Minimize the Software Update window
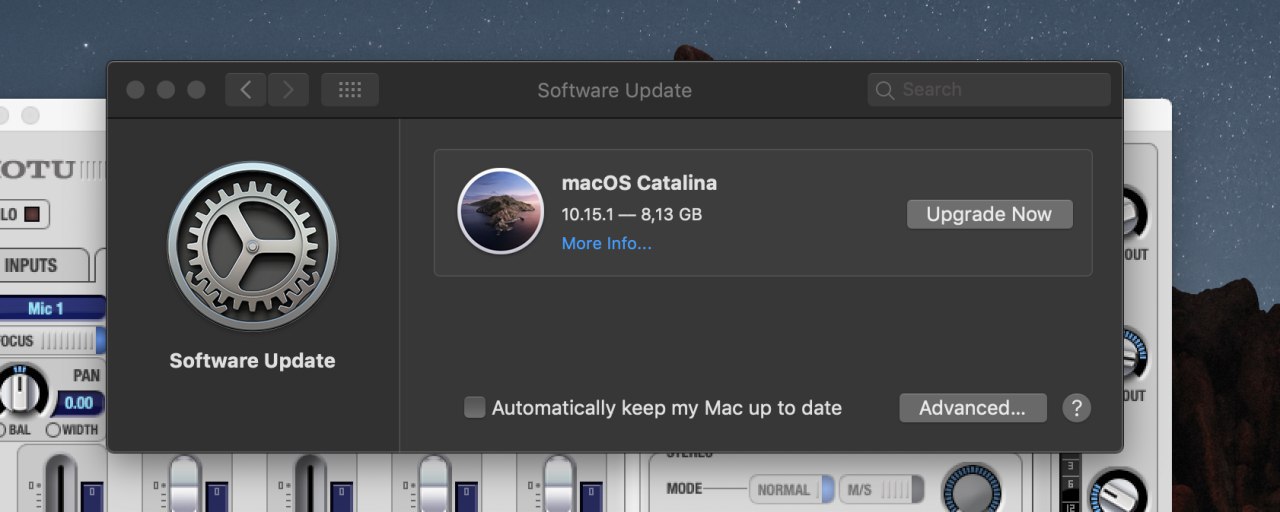Screen dimensions: 1280x512 pos(166,90)
